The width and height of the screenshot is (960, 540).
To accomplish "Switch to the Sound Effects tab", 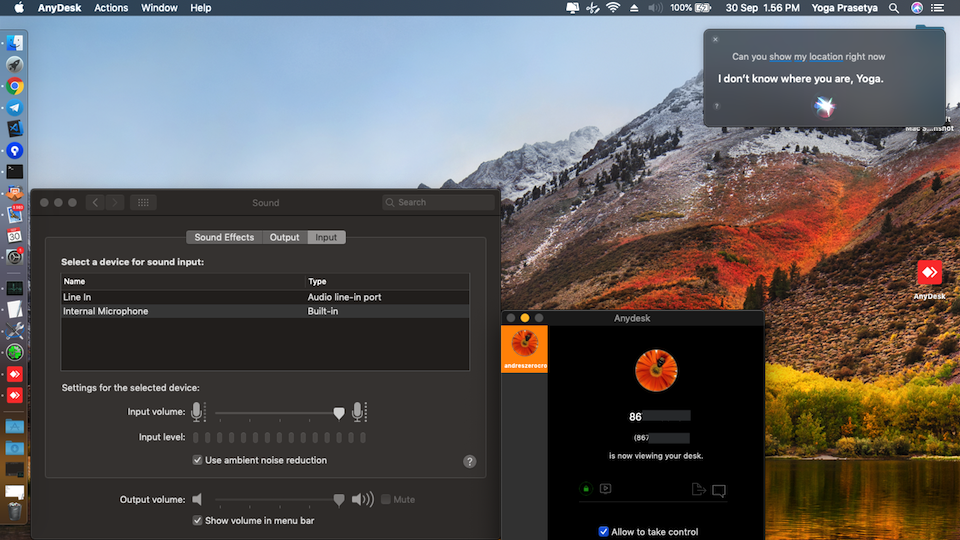I will (224, 238).
